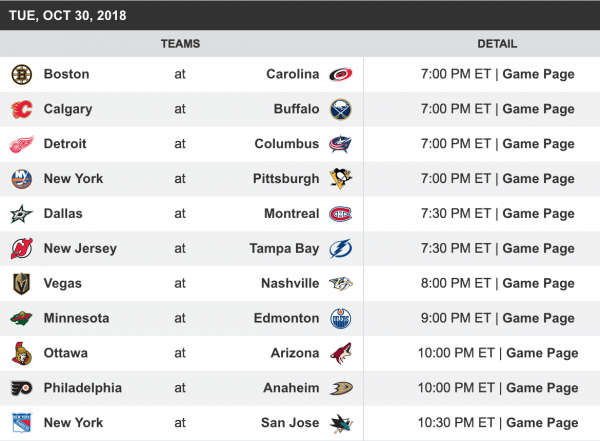
Task: Click the Pittsburgh Penguins logo
Action: [x=341, y=179]
